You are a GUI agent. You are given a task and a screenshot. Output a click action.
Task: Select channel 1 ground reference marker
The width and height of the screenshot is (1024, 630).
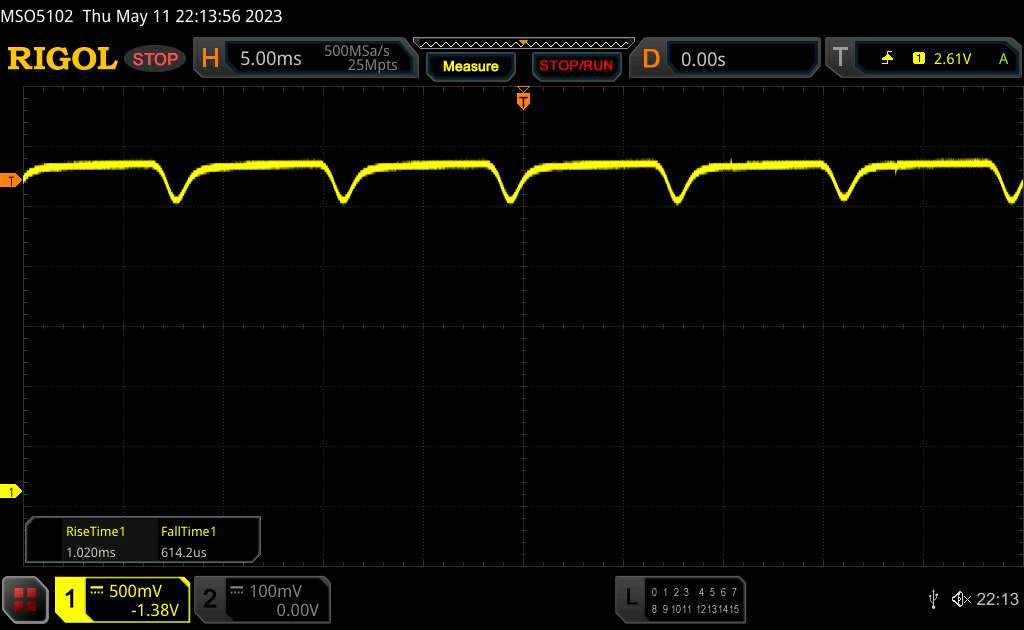(13, 491)
